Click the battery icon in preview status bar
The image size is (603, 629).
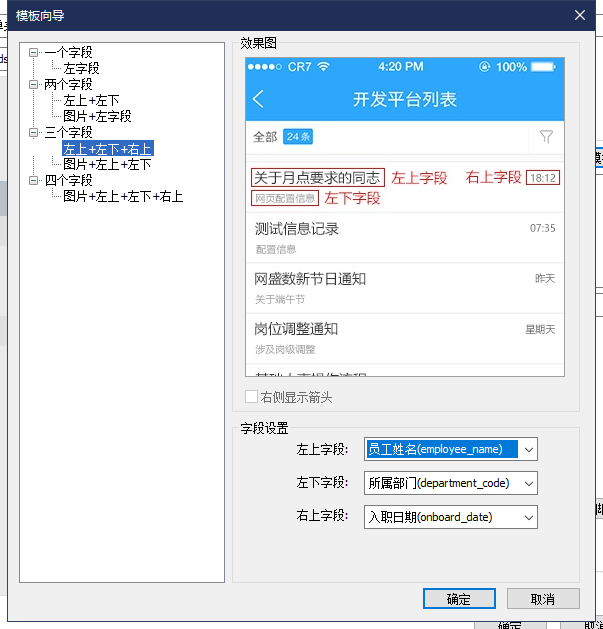[543, 67]
